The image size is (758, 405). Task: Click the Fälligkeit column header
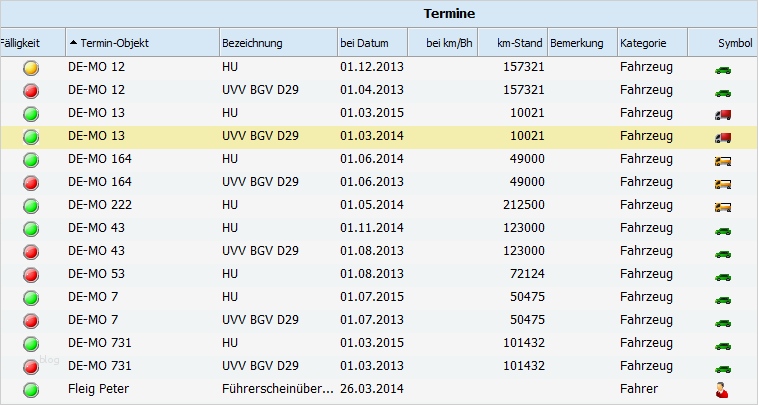coord(20,43)
